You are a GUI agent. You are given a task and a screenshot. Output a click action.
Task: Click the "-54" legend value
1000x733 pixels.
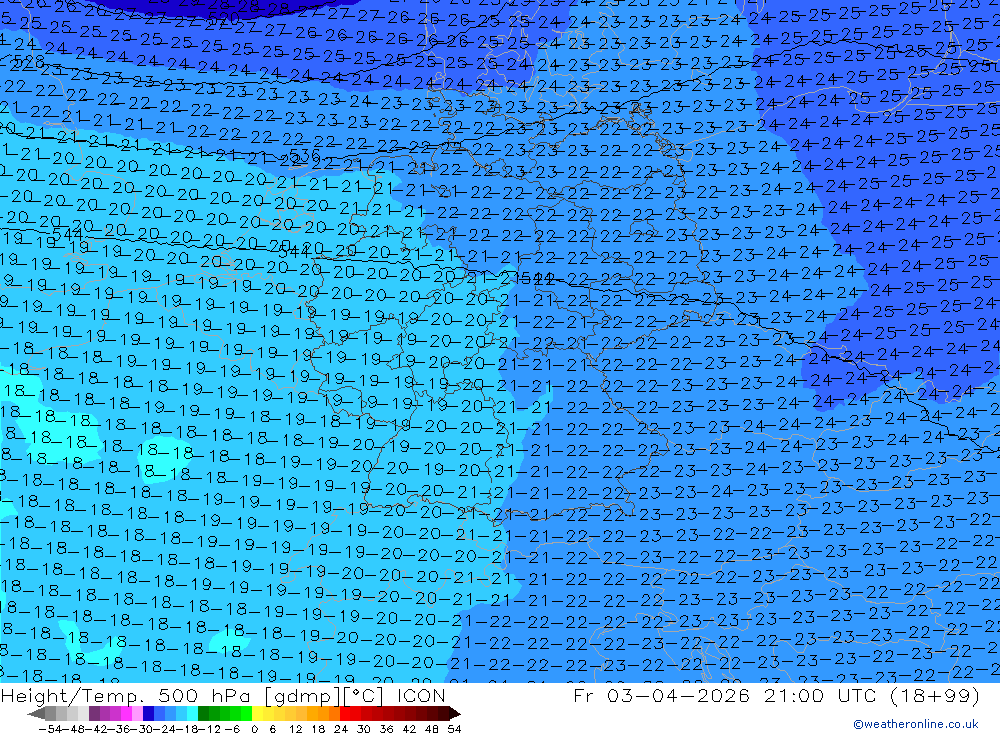tap(49, 729)
